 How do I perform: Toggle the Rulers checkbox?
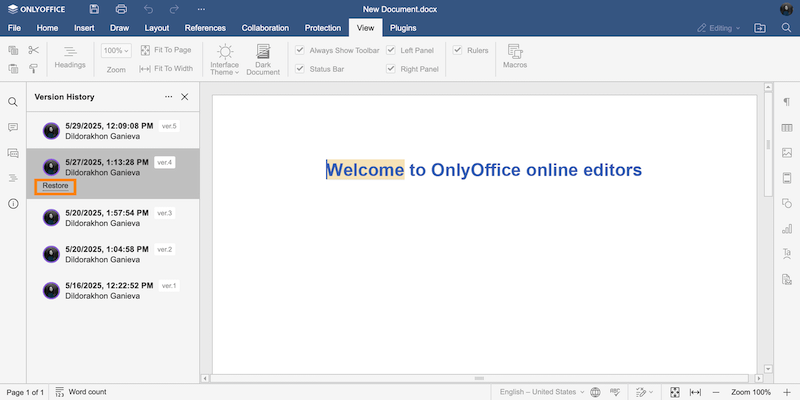(x=458, y=50)
